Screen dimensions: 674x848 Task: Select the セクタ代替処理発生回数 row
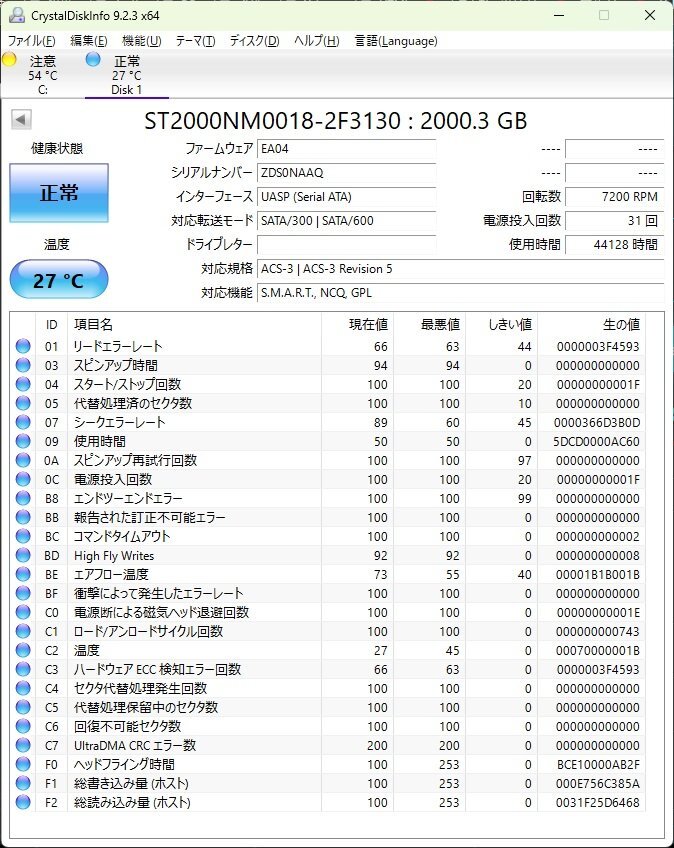click(329, 688)
